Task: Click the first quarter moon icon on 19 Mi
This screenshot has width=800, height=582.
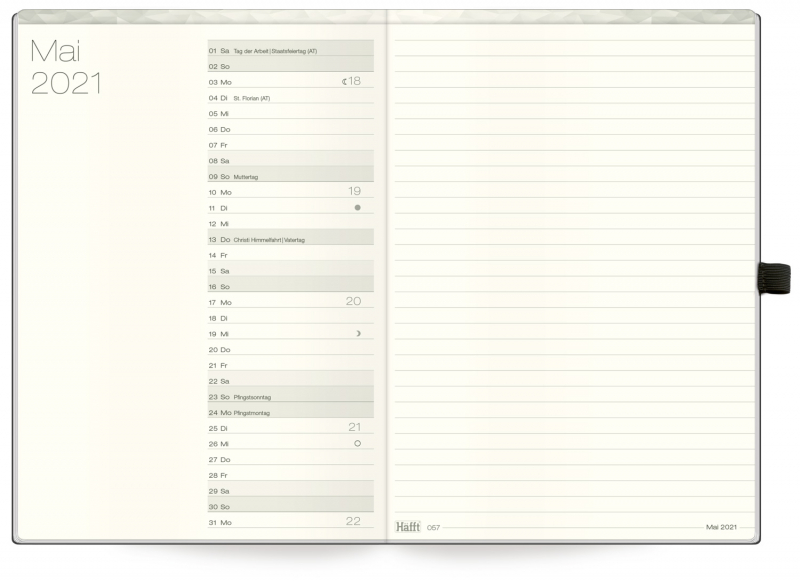Action: pos(358,333)
